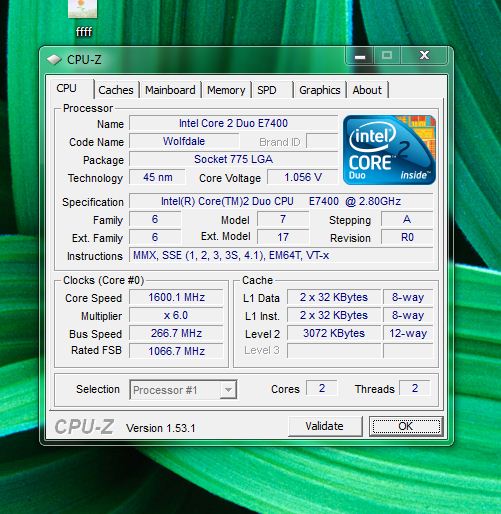
Task: Click the empty Brand ID field
Action: point(322,141)
